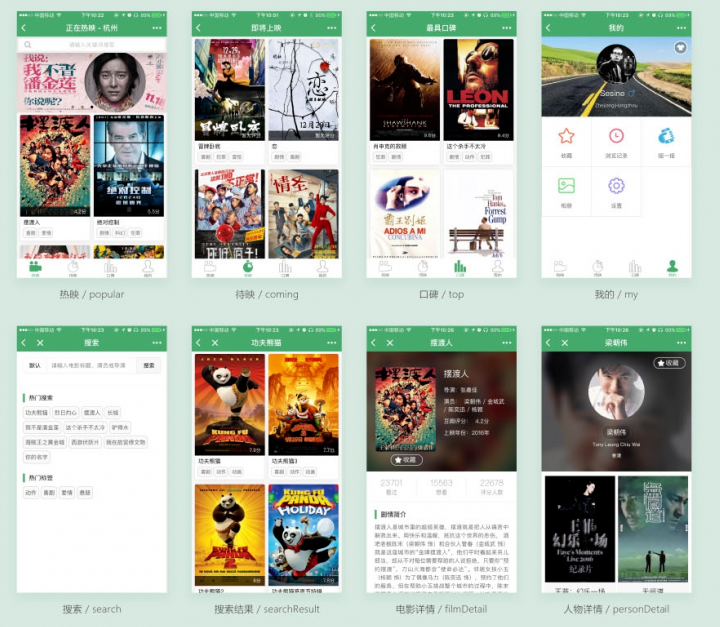This screenshot has height=627, width=720.
Task: Open three-dot menu on 梁朝伟 person screen
Action: [681, 343]
